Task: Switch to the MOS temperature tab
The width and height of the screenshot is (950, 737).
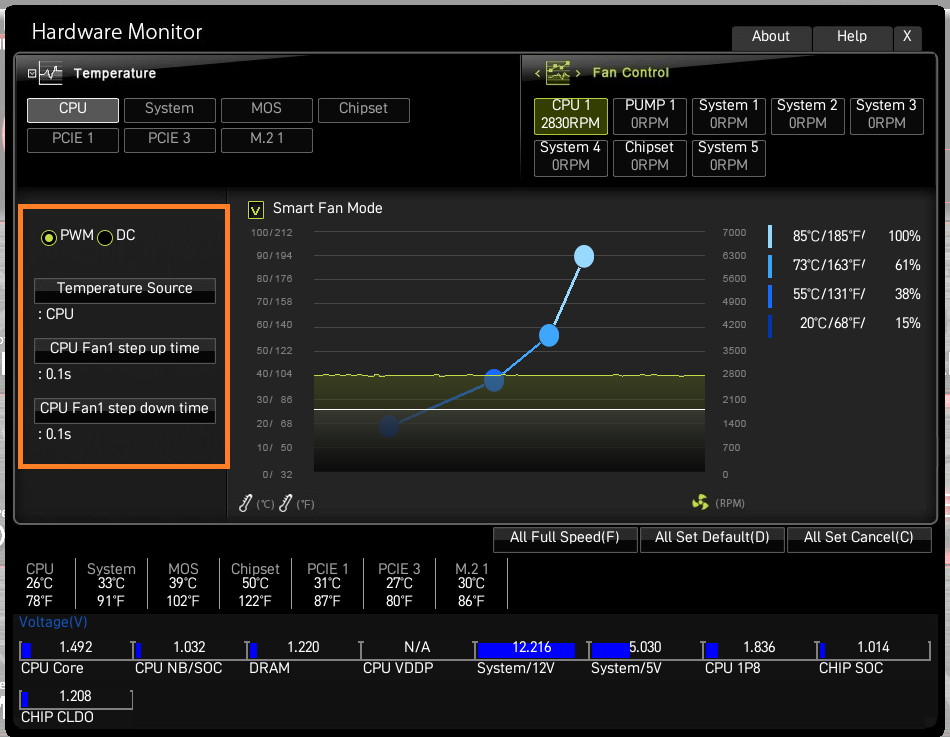Action: [267, 110]
